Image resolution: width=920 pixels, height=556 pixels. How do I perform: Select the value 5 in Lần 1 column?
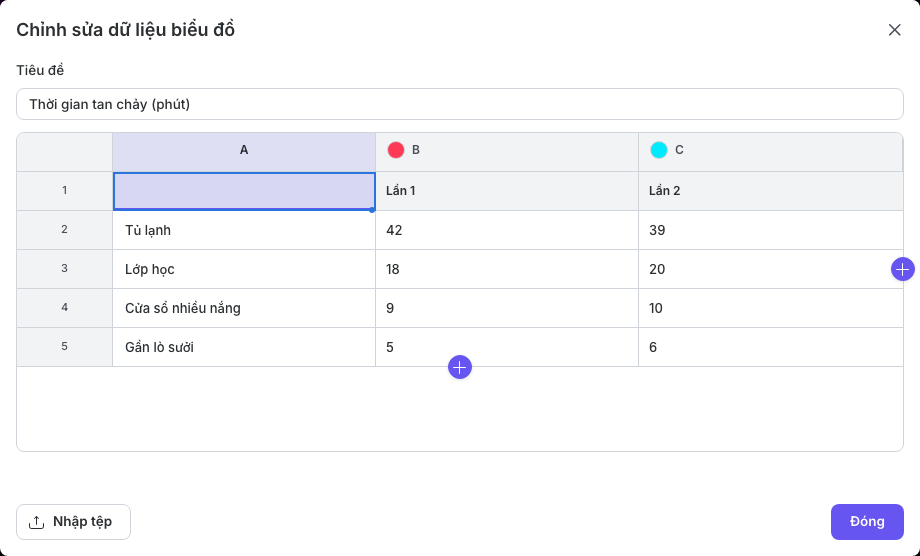pyautogui.click(x=507, y=347)
